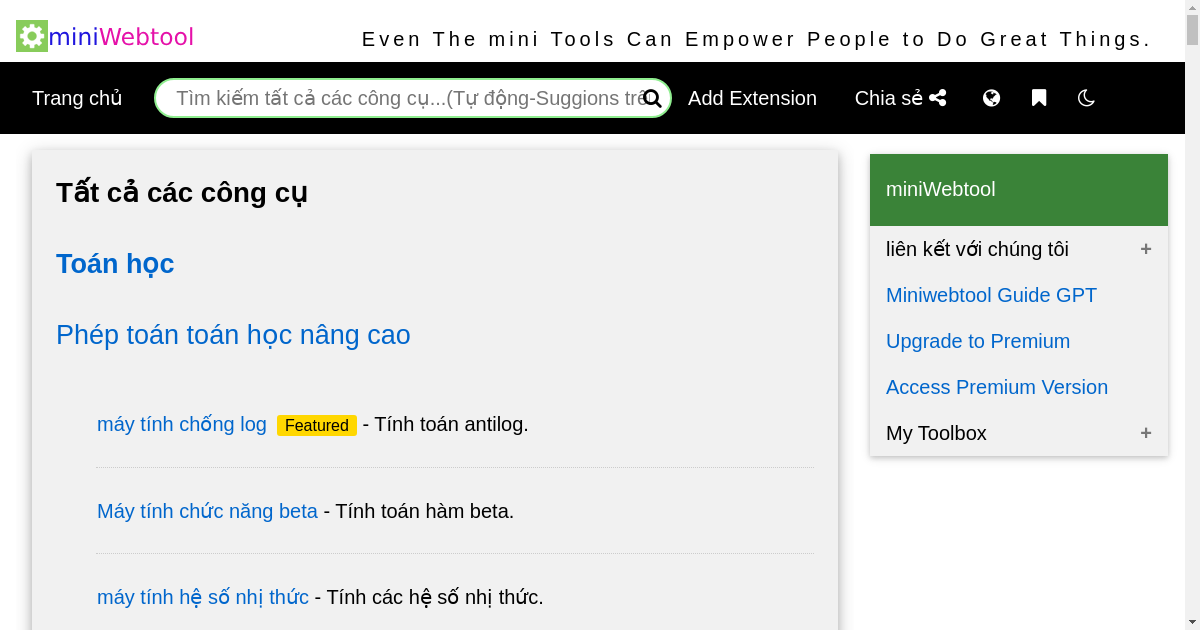Click Add Extension in the navbar
Viewport: 1200px width, 630px height.
pos(752,98)
